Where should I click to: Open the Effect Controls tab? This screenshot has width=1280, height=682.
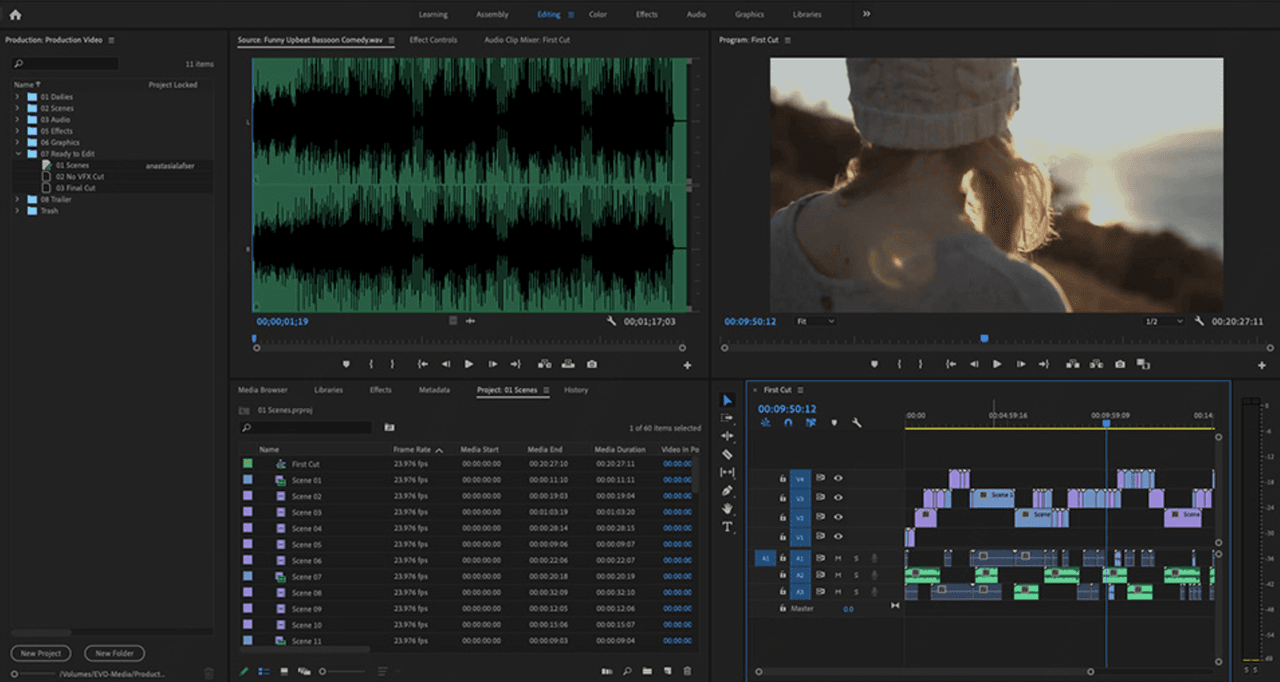pos(433,40)
